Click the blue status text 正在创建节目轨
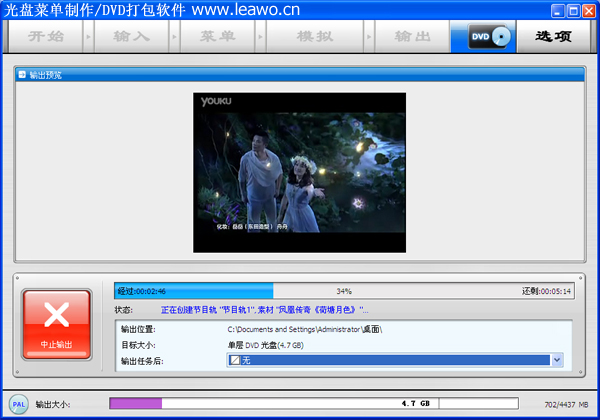 click(x=264, y=310)
